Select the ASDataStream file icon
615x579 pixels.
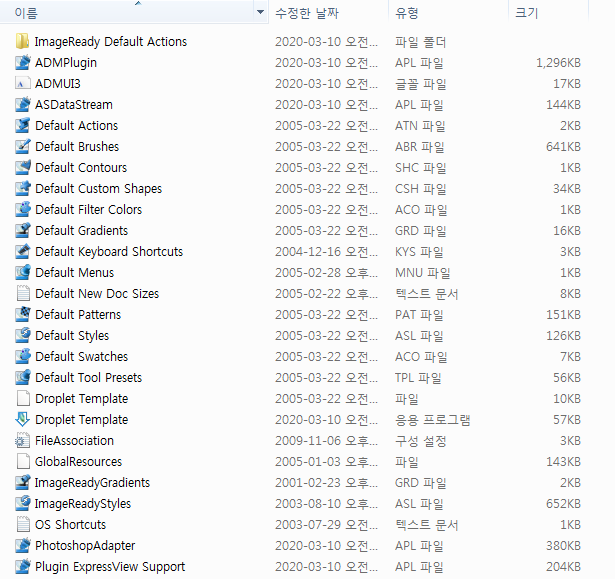click(x=23, y=104)
